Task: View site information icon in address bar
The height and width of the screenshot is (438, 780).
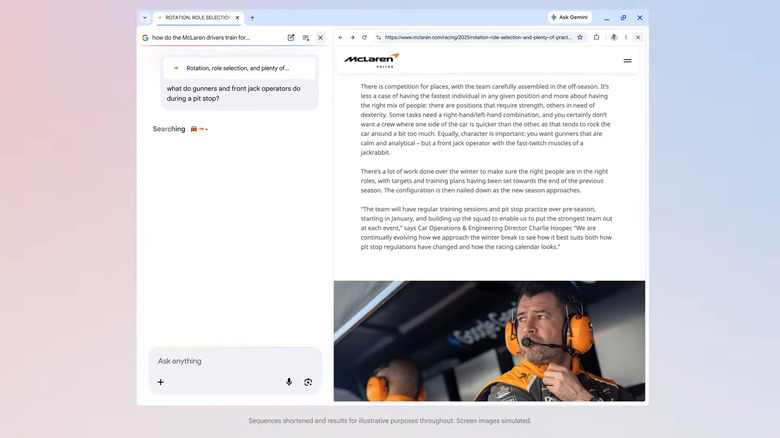Action: coord(379,37)
